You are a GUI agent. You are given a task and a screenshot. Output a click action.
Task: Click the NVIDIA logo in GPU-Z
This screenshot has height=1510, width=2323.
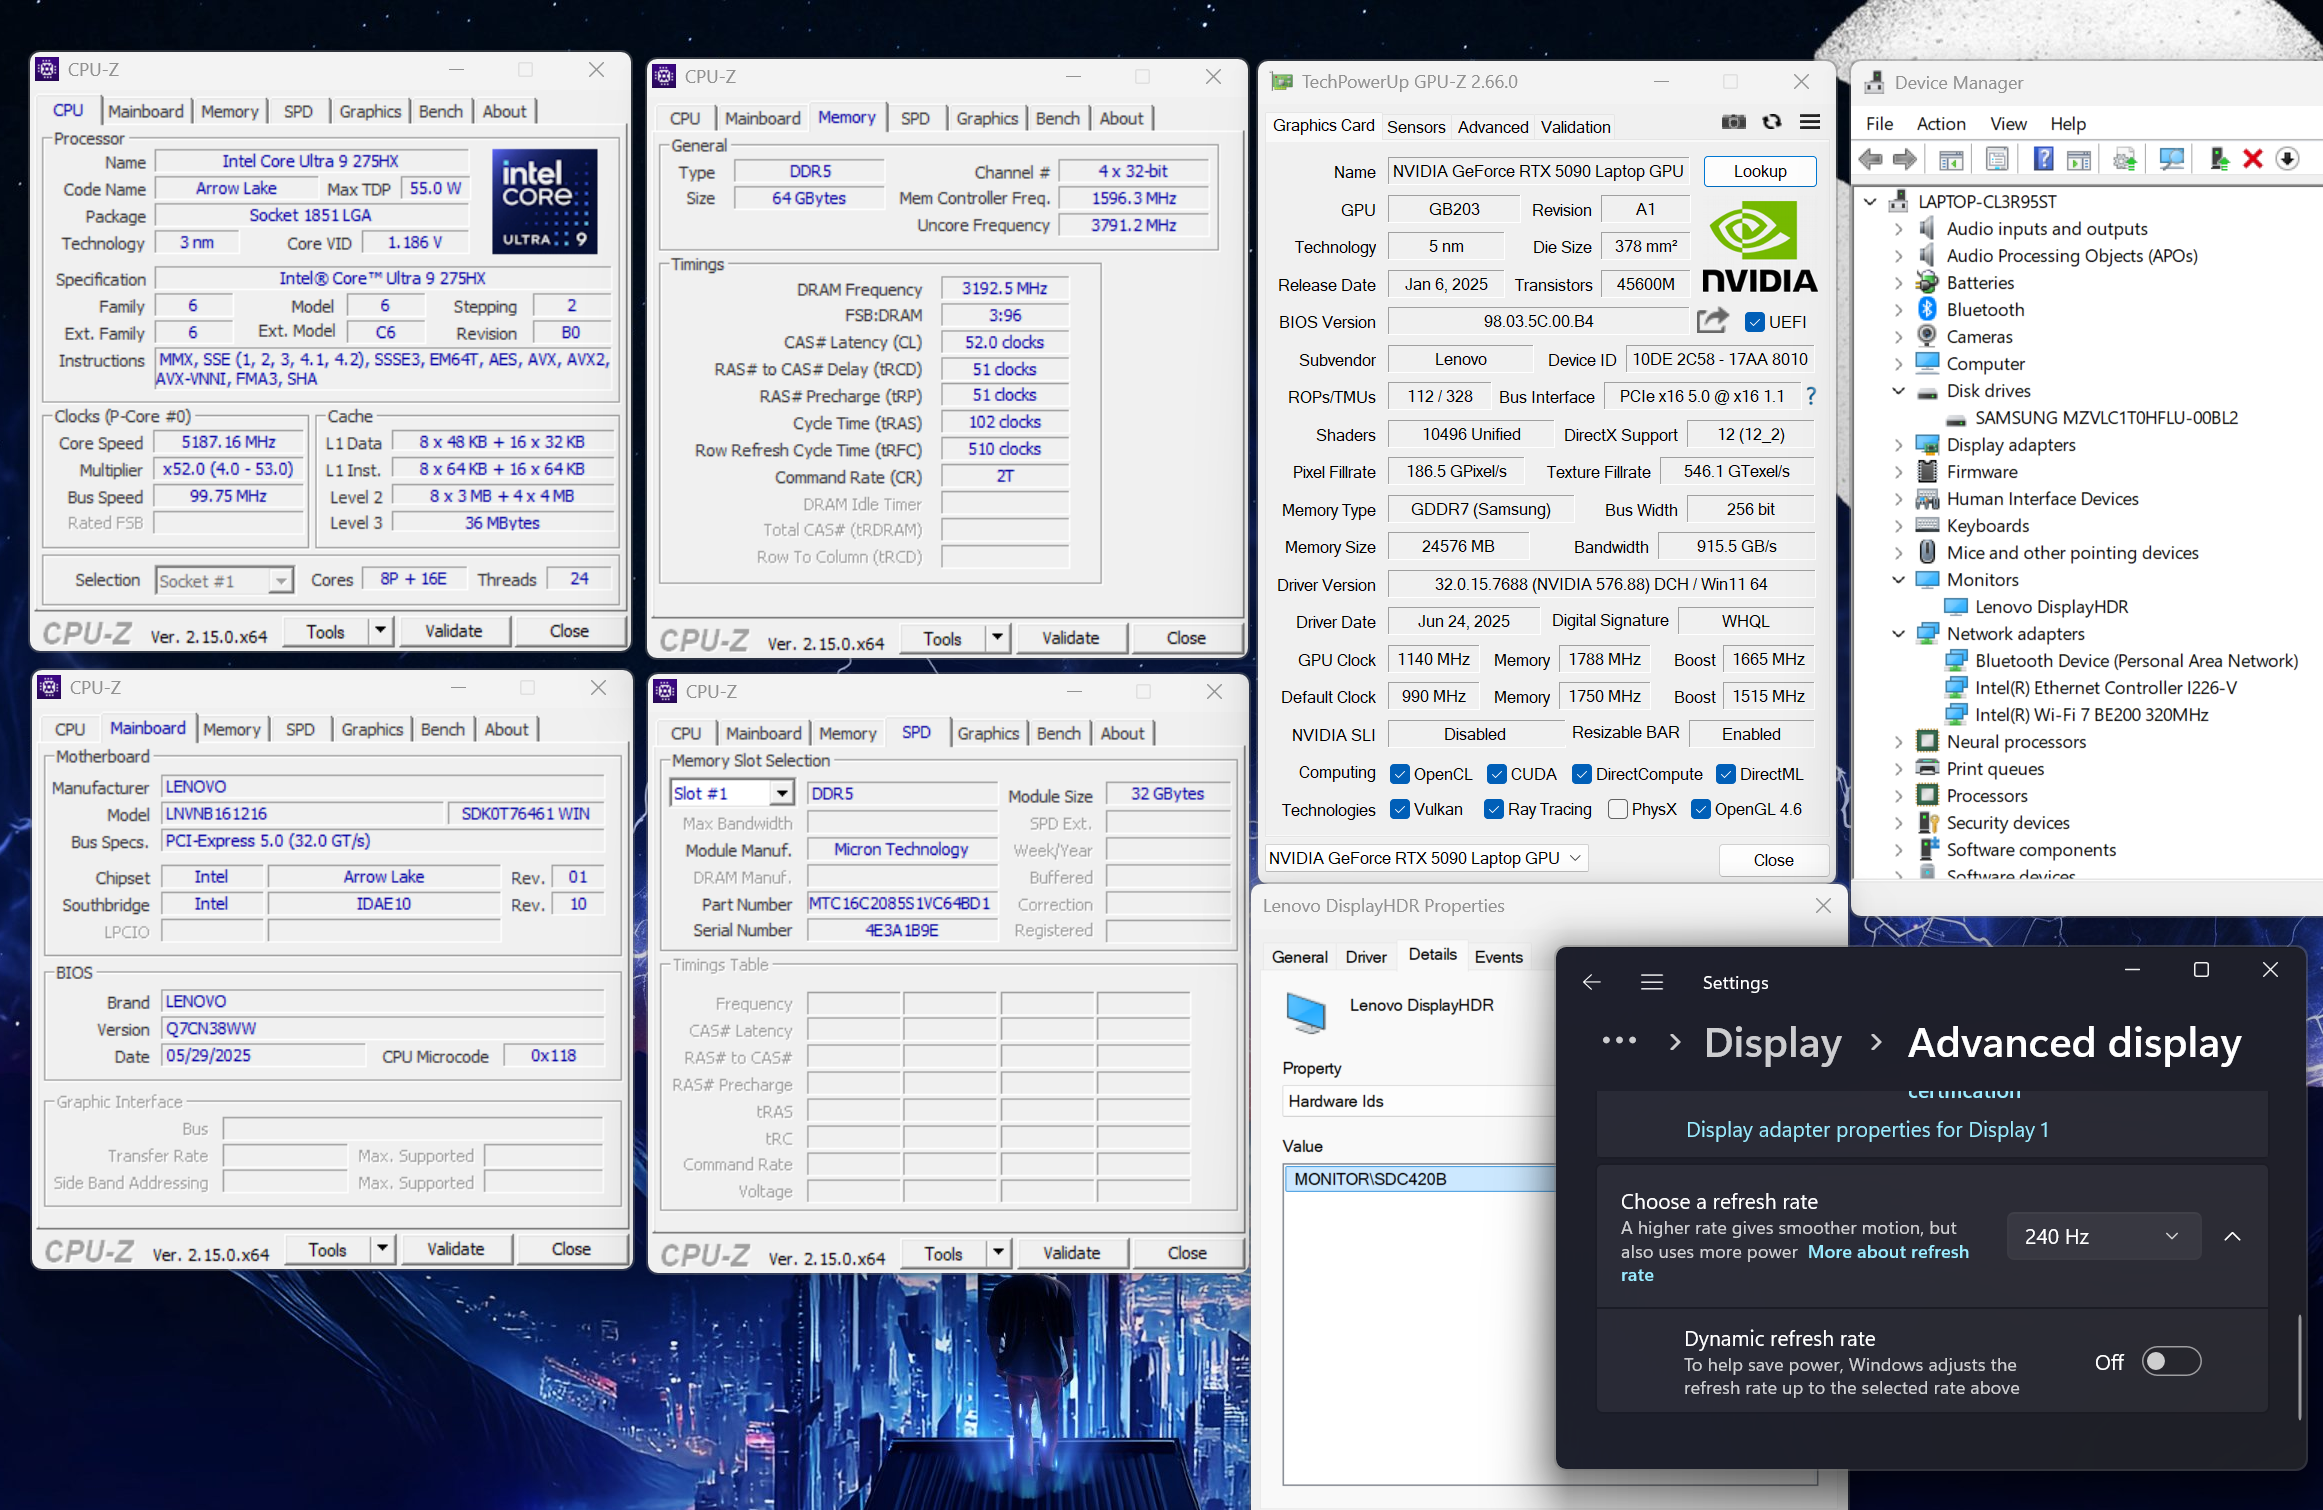(1759, 247)
